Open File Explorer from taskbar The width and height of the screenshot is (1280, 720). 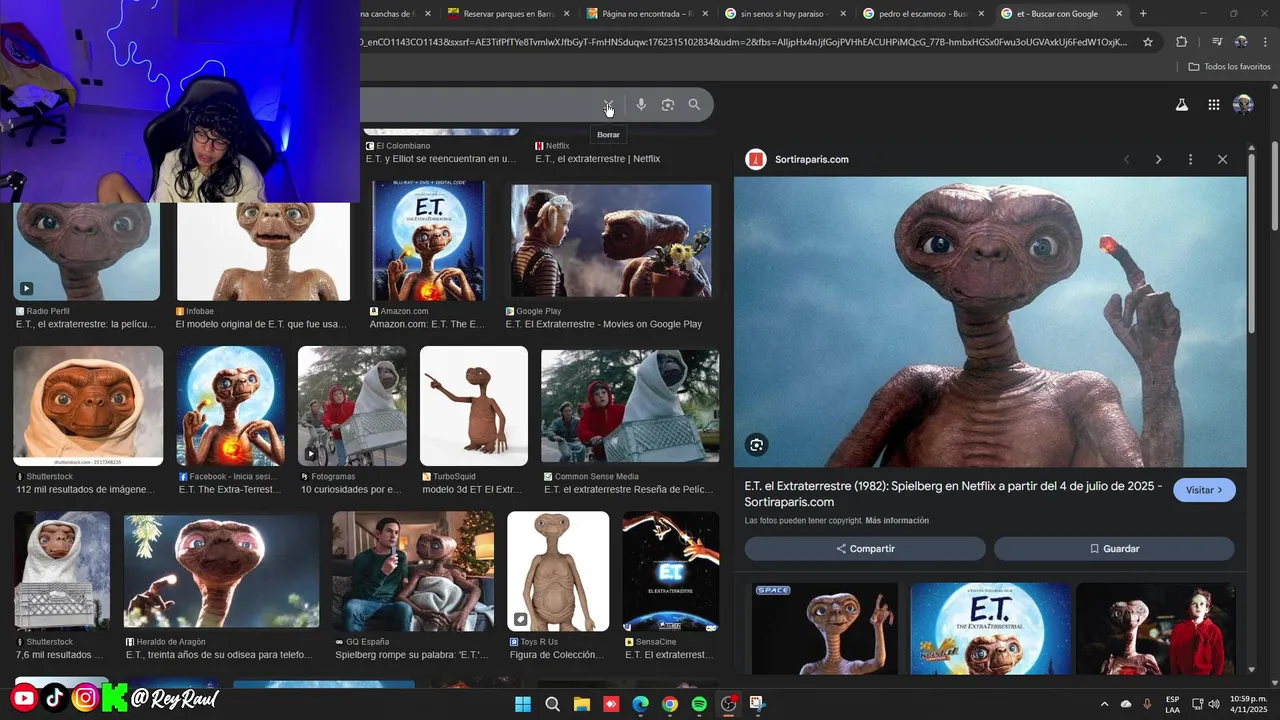click(581, 704)
